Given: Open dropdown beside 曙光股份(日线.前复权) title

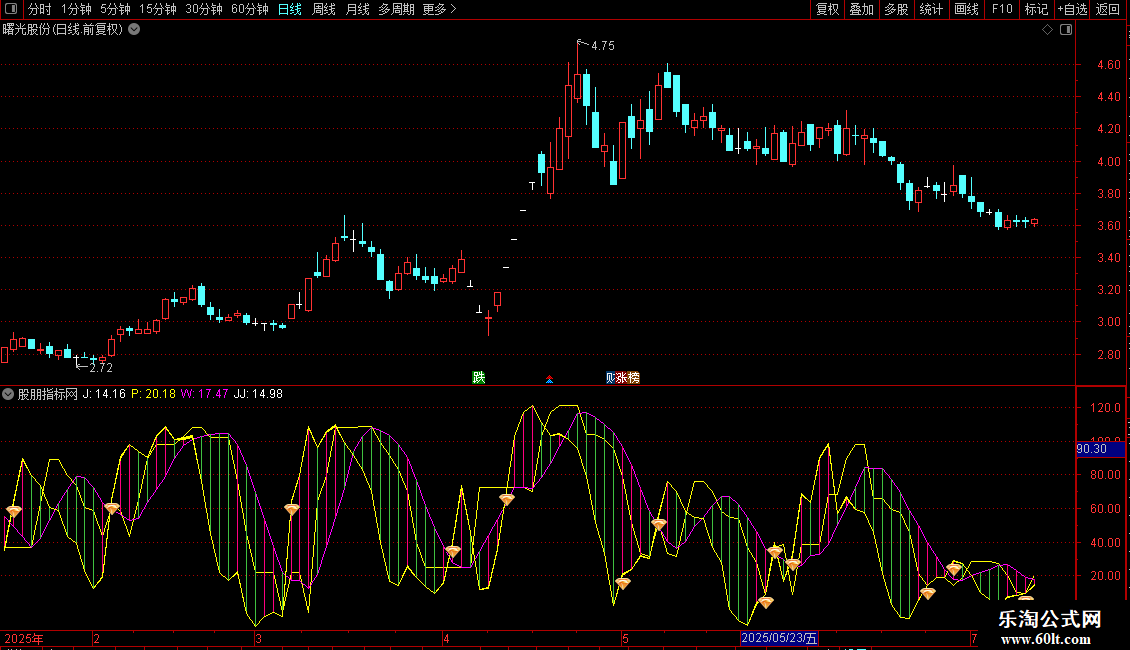Looking at the screenshot, I should pyautogui.click(x=134, y=30).
